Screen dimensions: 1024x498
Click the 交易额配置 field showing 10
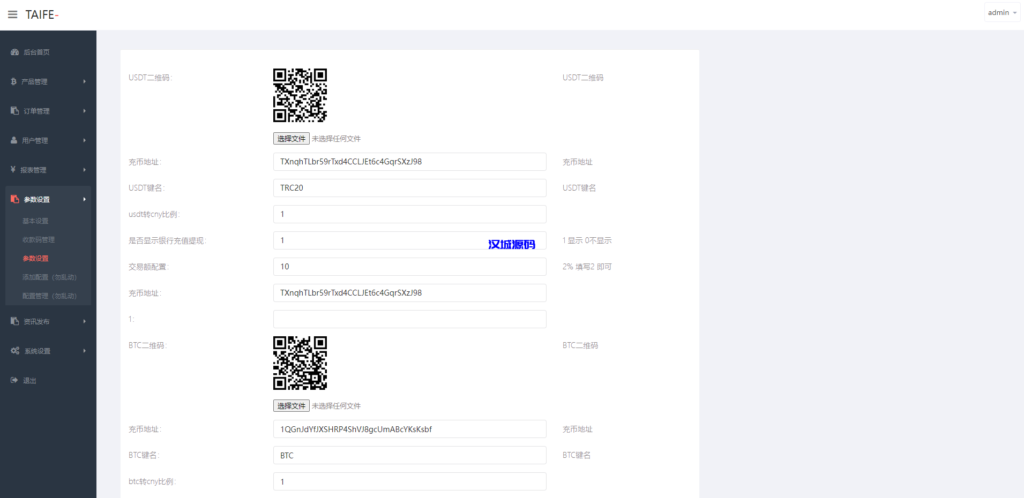pyautogui.click(x=409, y=267)
